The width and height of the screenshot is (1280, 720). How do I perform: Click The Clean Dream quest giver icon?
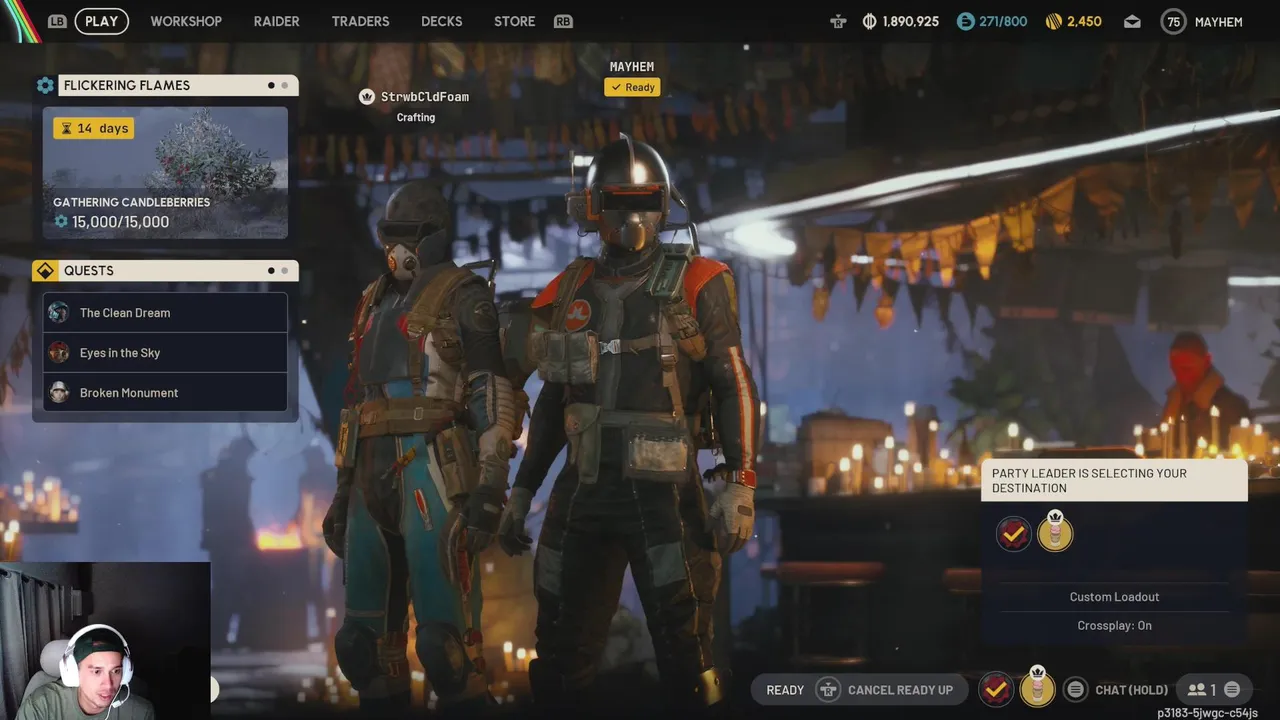coord(59,312)
